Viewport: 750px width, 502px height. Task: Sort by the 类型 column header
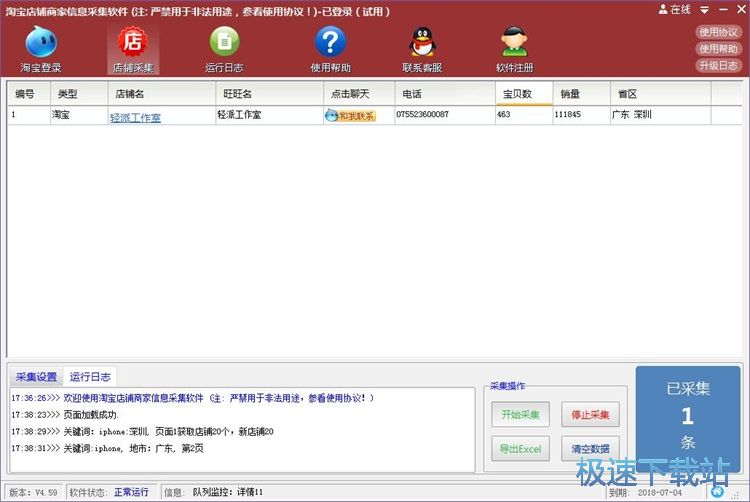click(x=79, y=94)
